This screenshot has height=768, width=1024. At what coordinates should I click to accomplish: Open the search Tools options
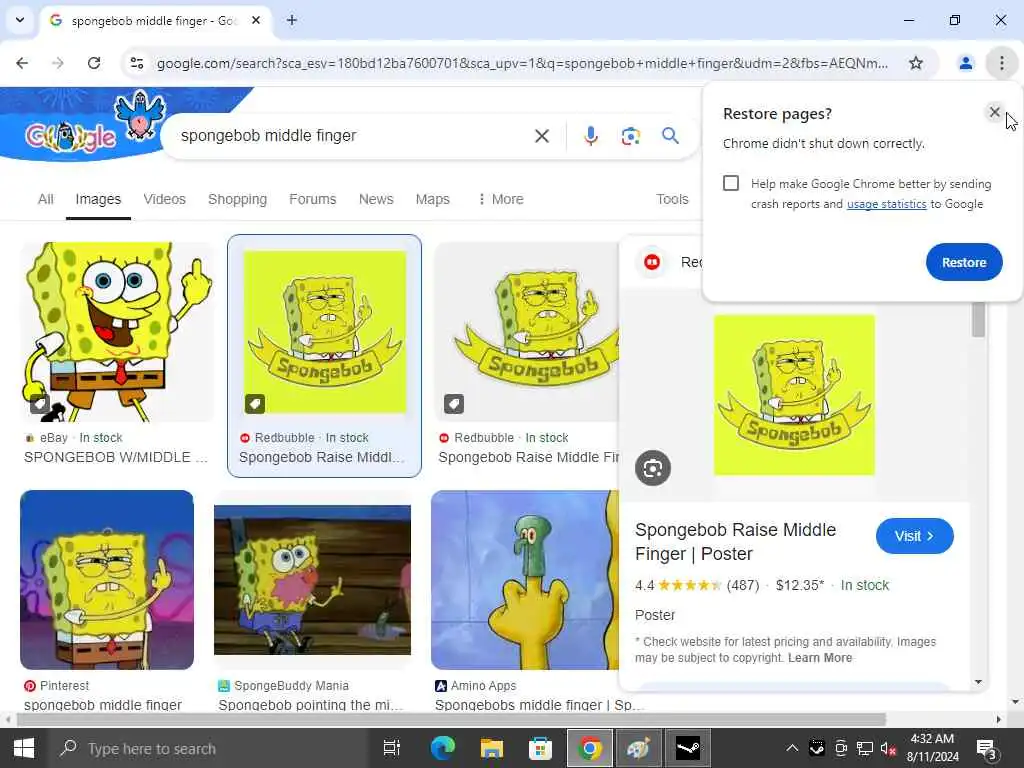[672, 199]
